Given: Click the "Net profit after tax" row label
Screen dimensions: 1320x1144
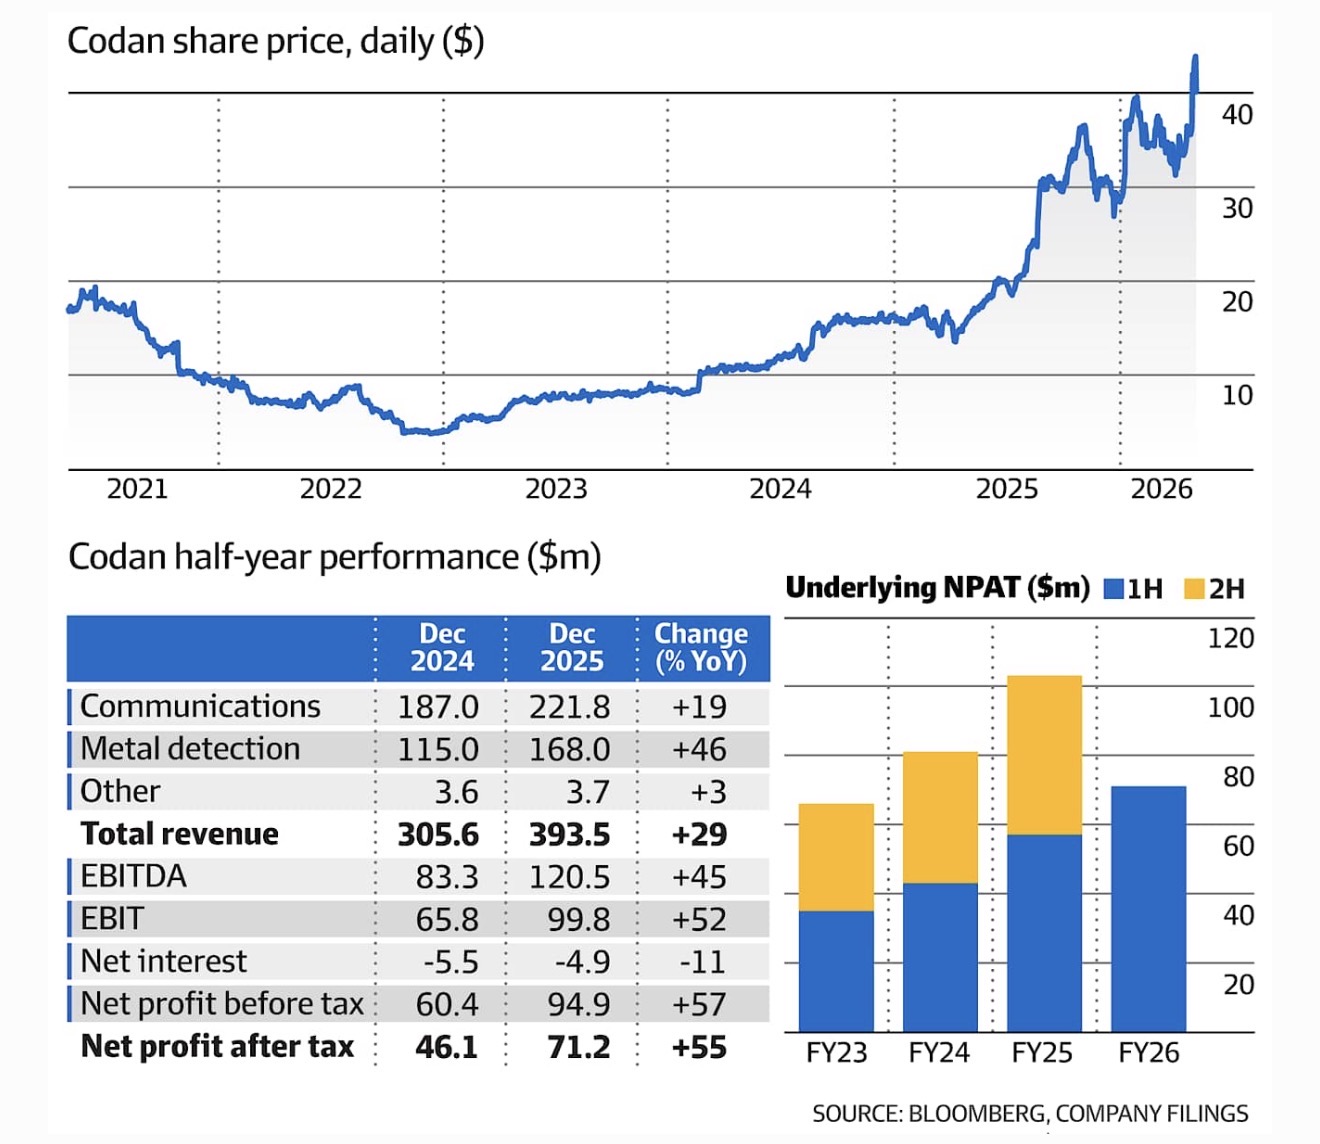Looking at the screenshot, I should pos(217,1046).
